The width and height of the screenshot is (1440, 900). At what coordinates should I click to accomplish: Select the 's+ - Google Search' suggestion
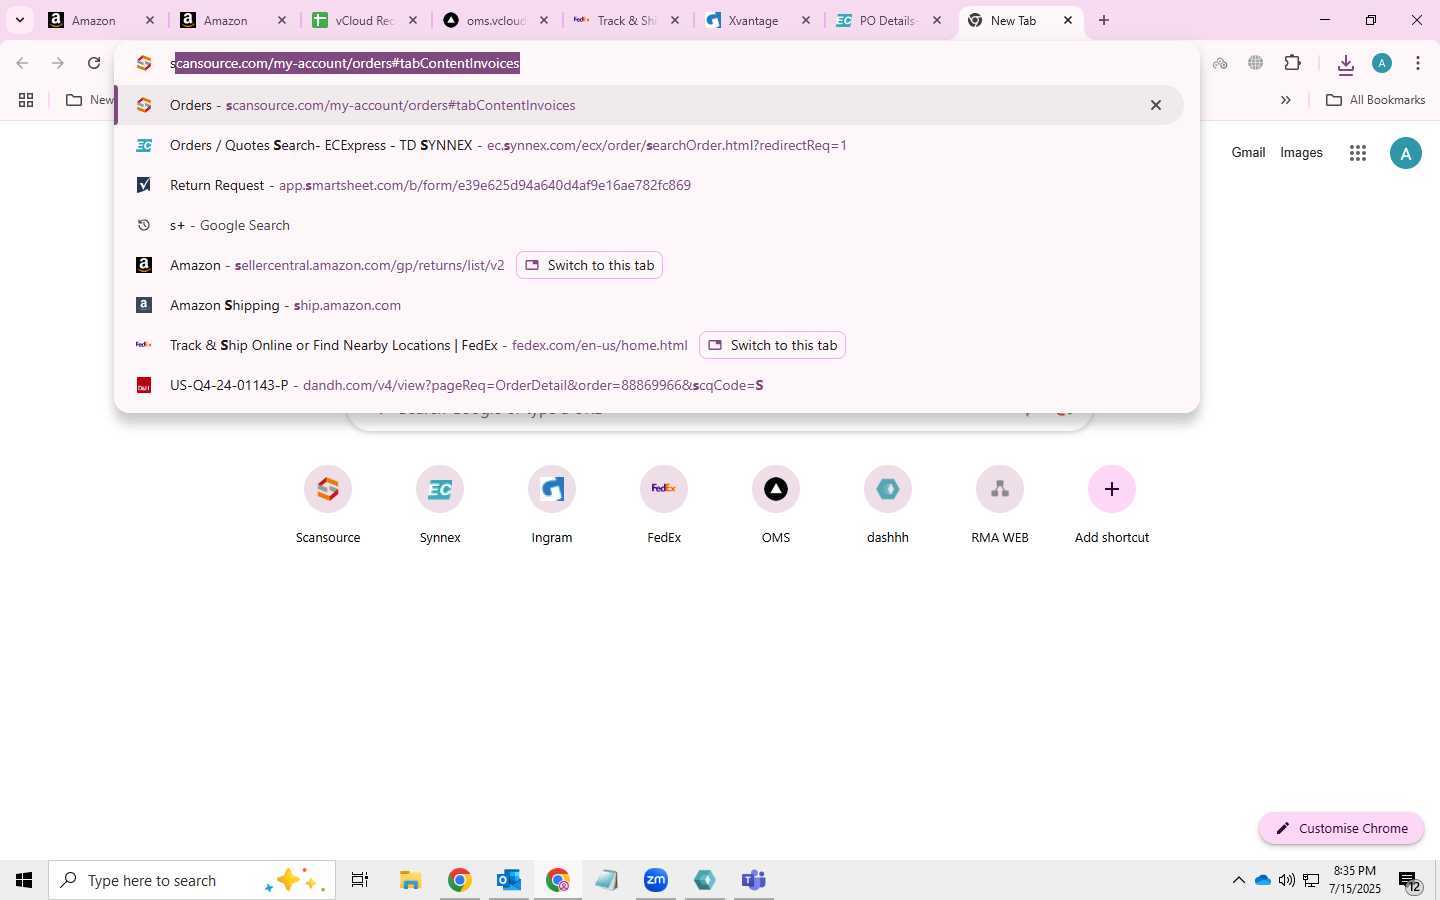(649, 225)
